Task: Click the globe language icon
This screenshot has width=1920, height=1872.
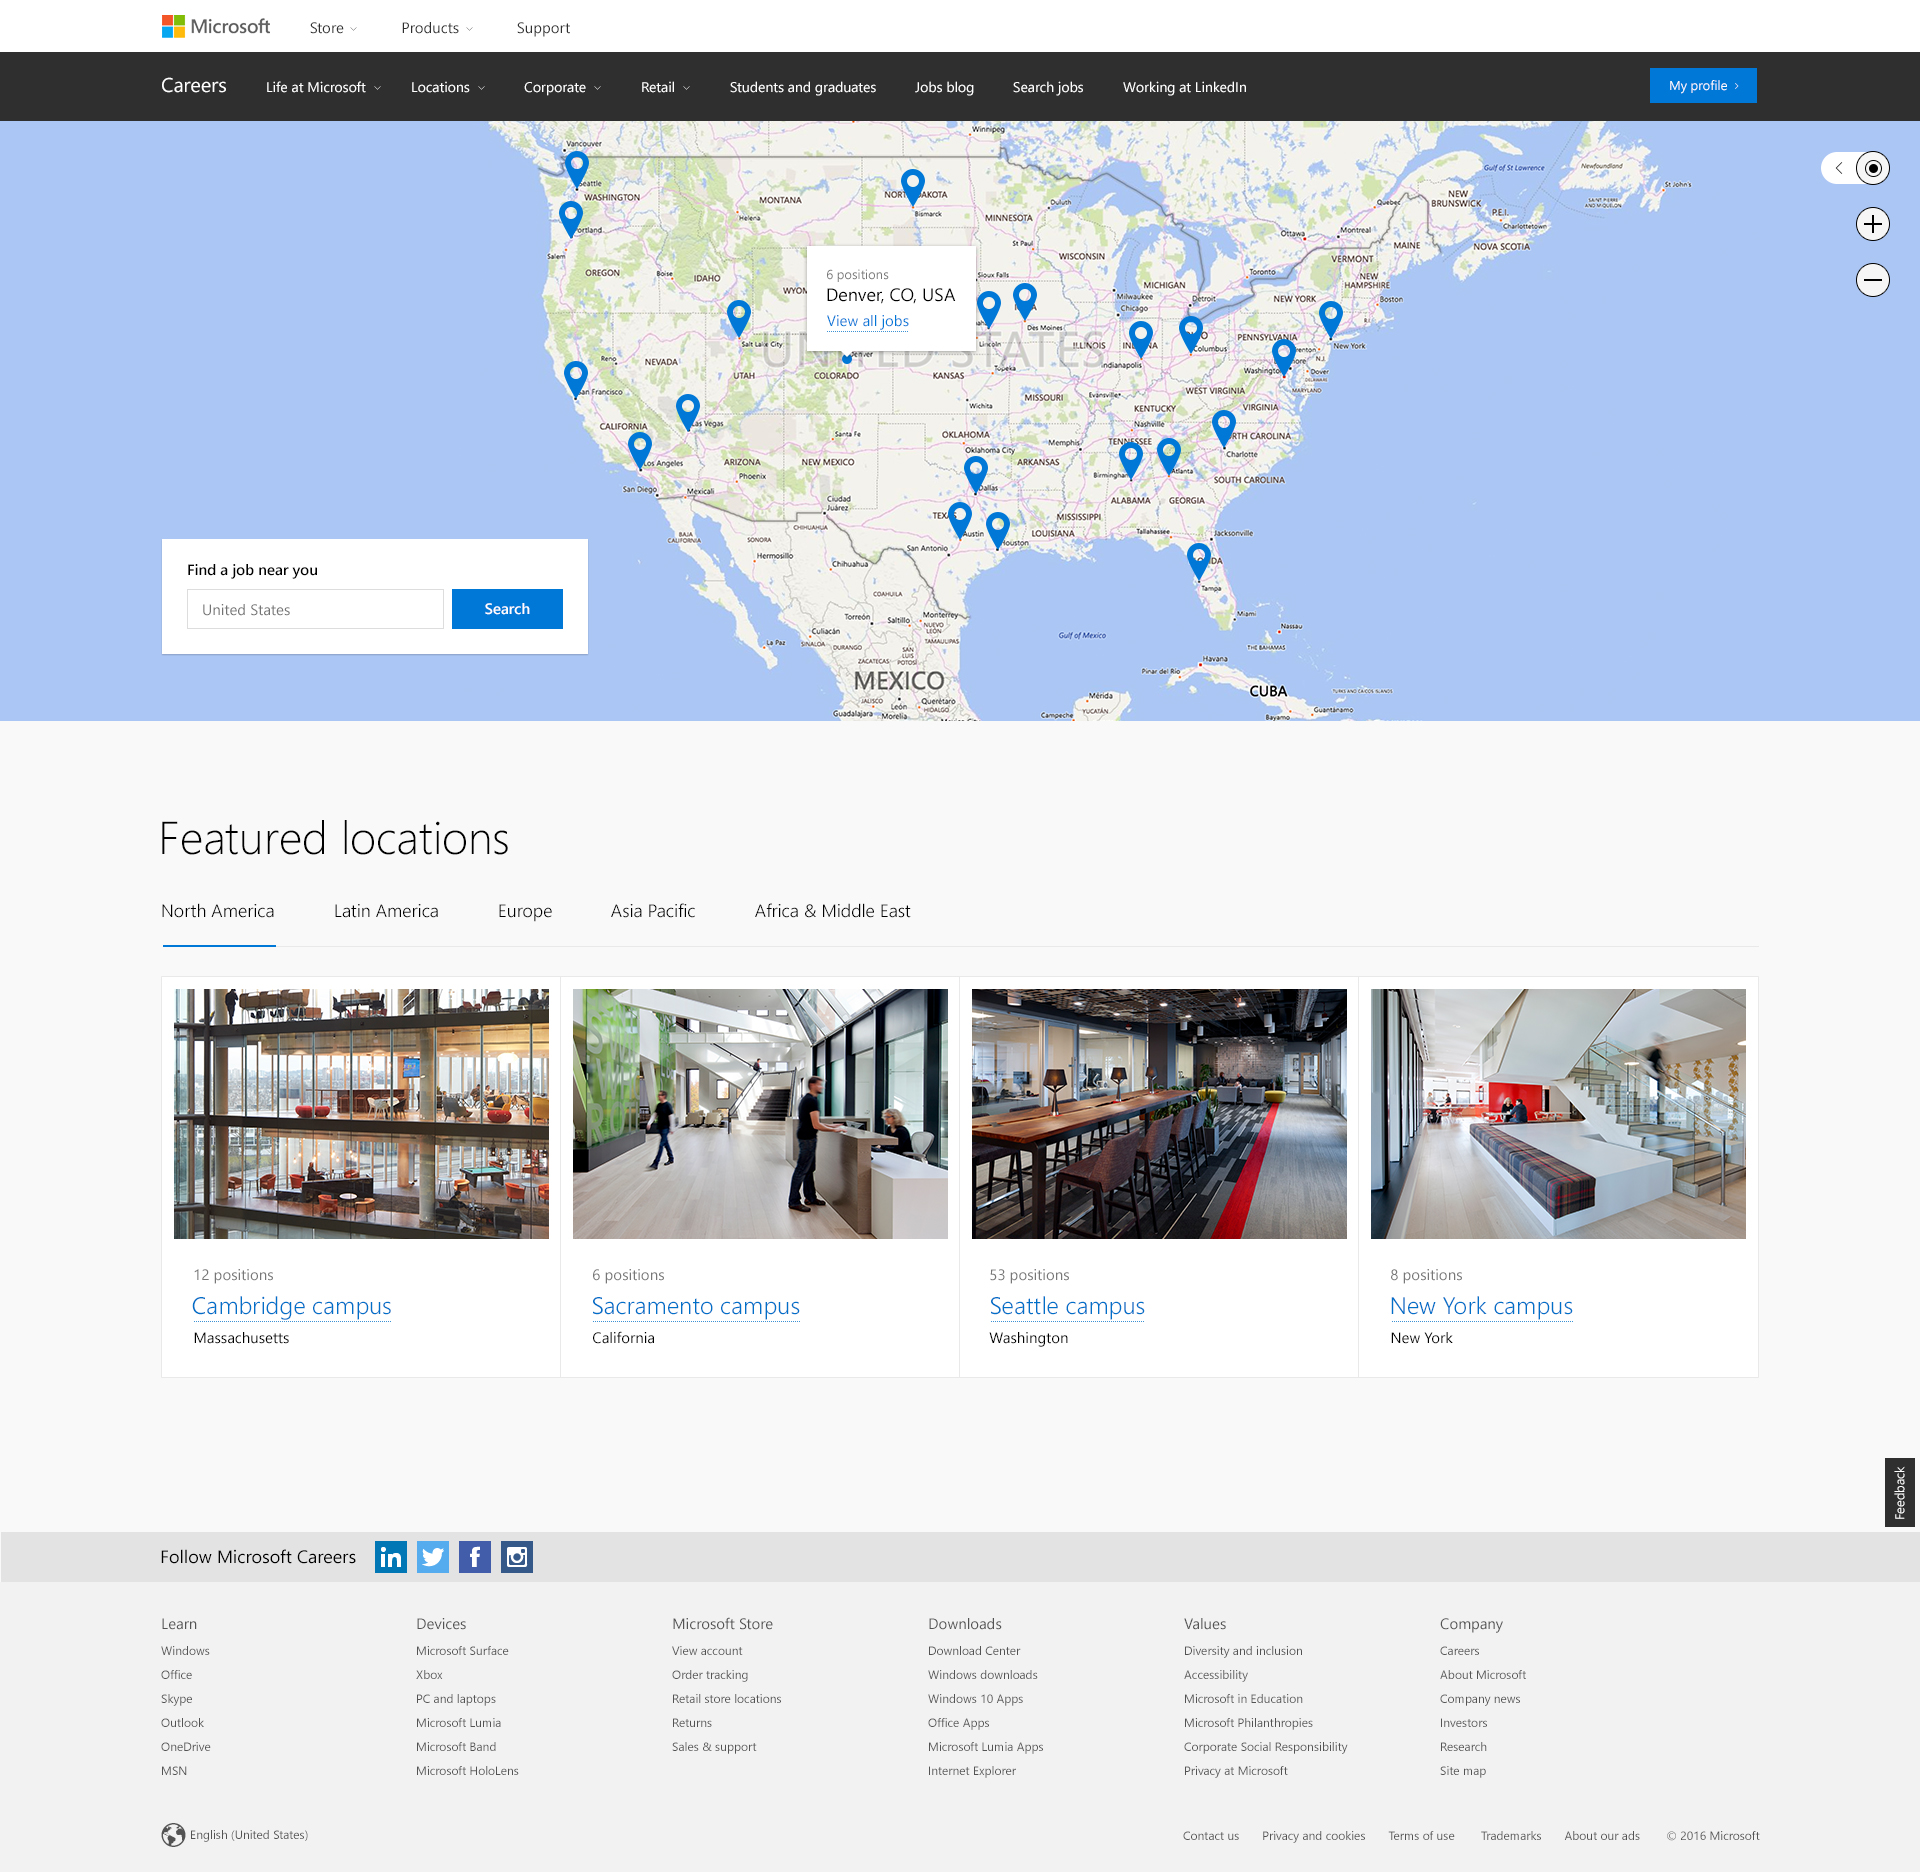Action: pos(173,1835)
